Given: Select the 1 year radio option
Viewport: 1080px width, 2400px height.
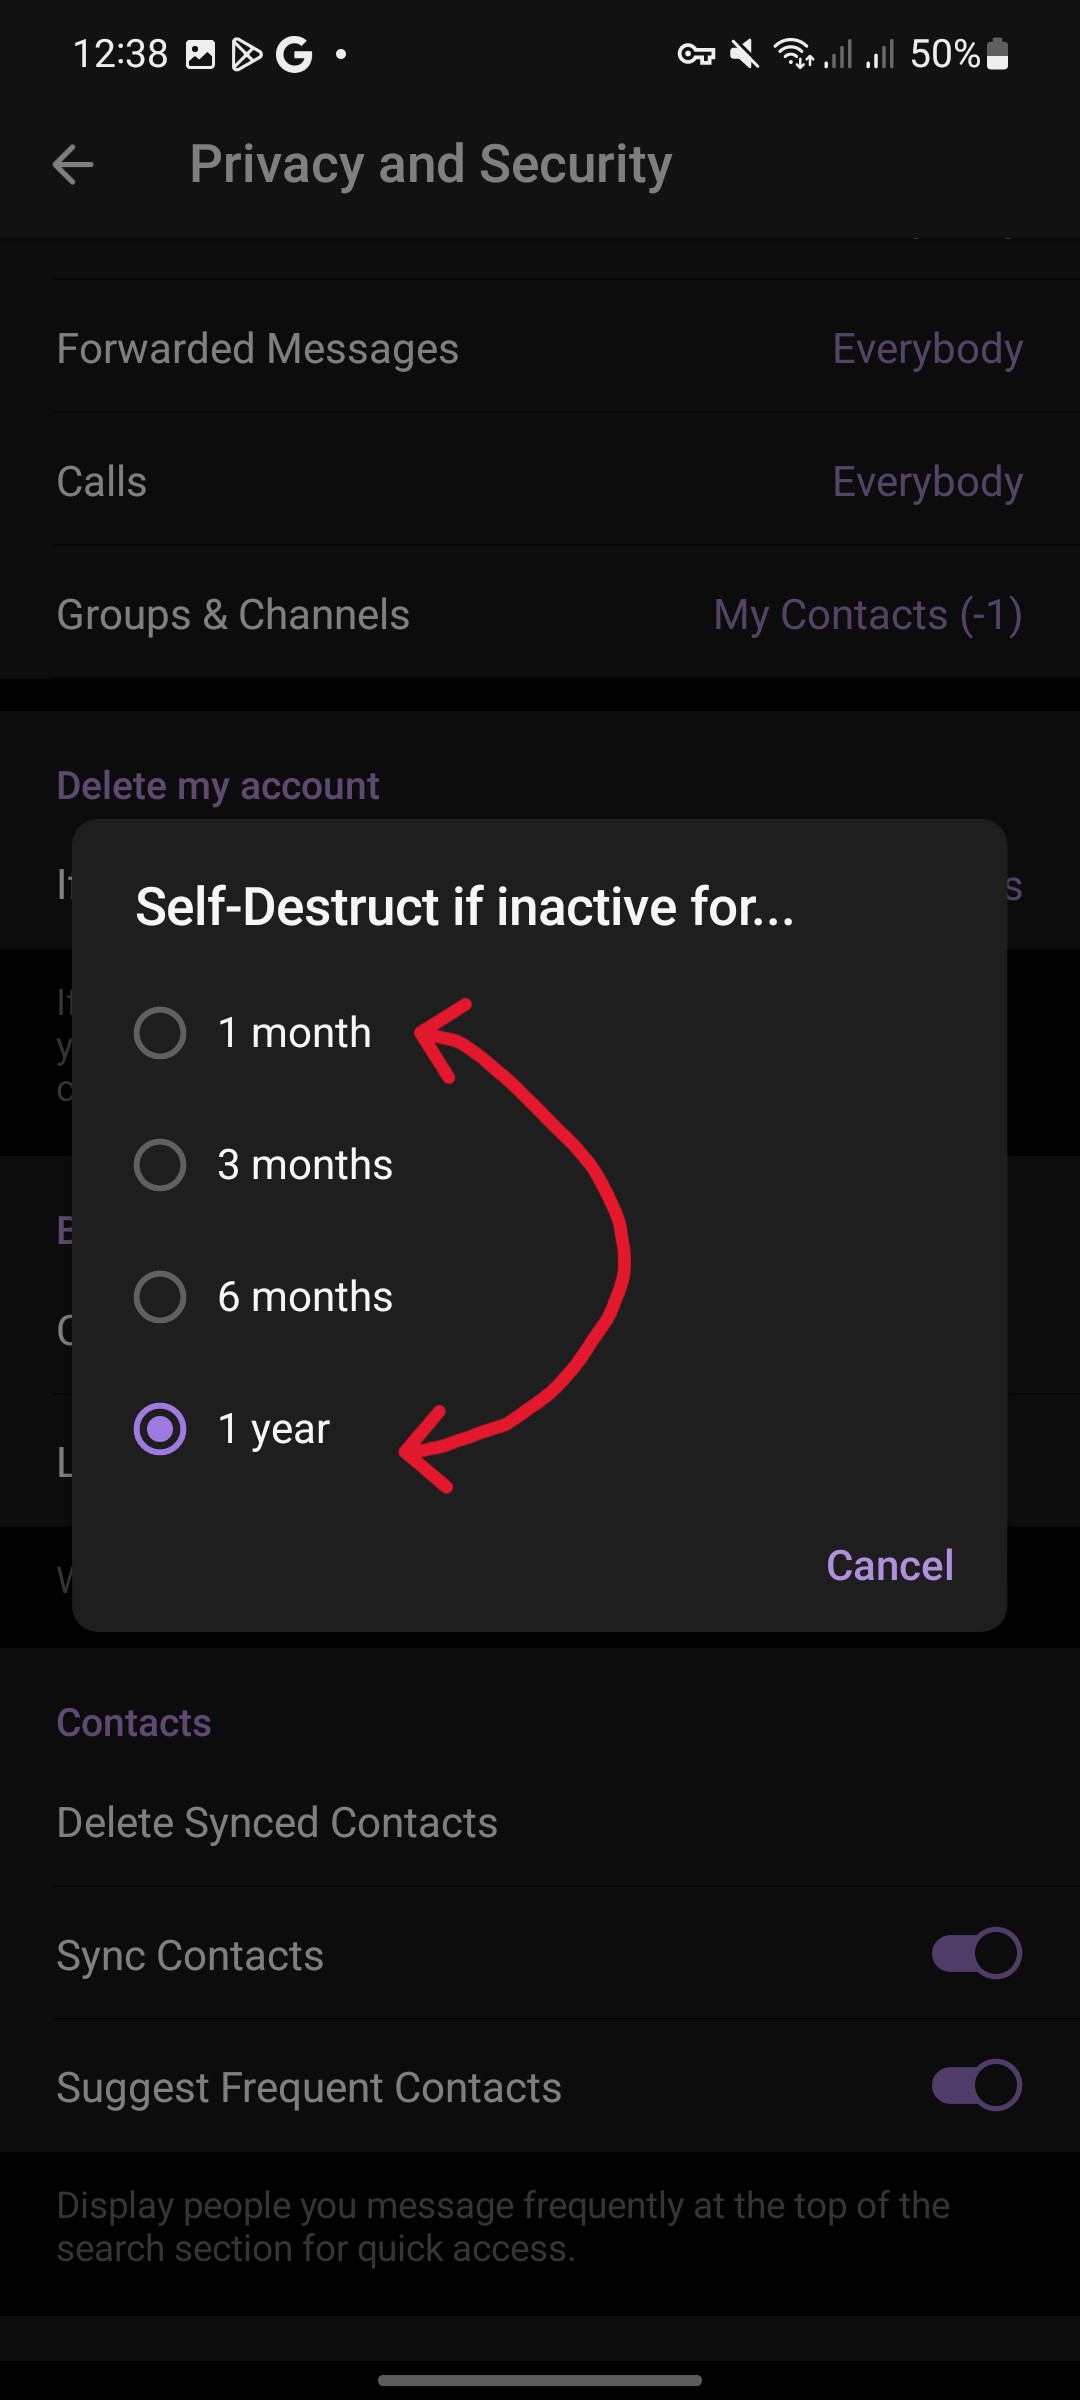Looking at the screenshot, I should (160, 1429).
